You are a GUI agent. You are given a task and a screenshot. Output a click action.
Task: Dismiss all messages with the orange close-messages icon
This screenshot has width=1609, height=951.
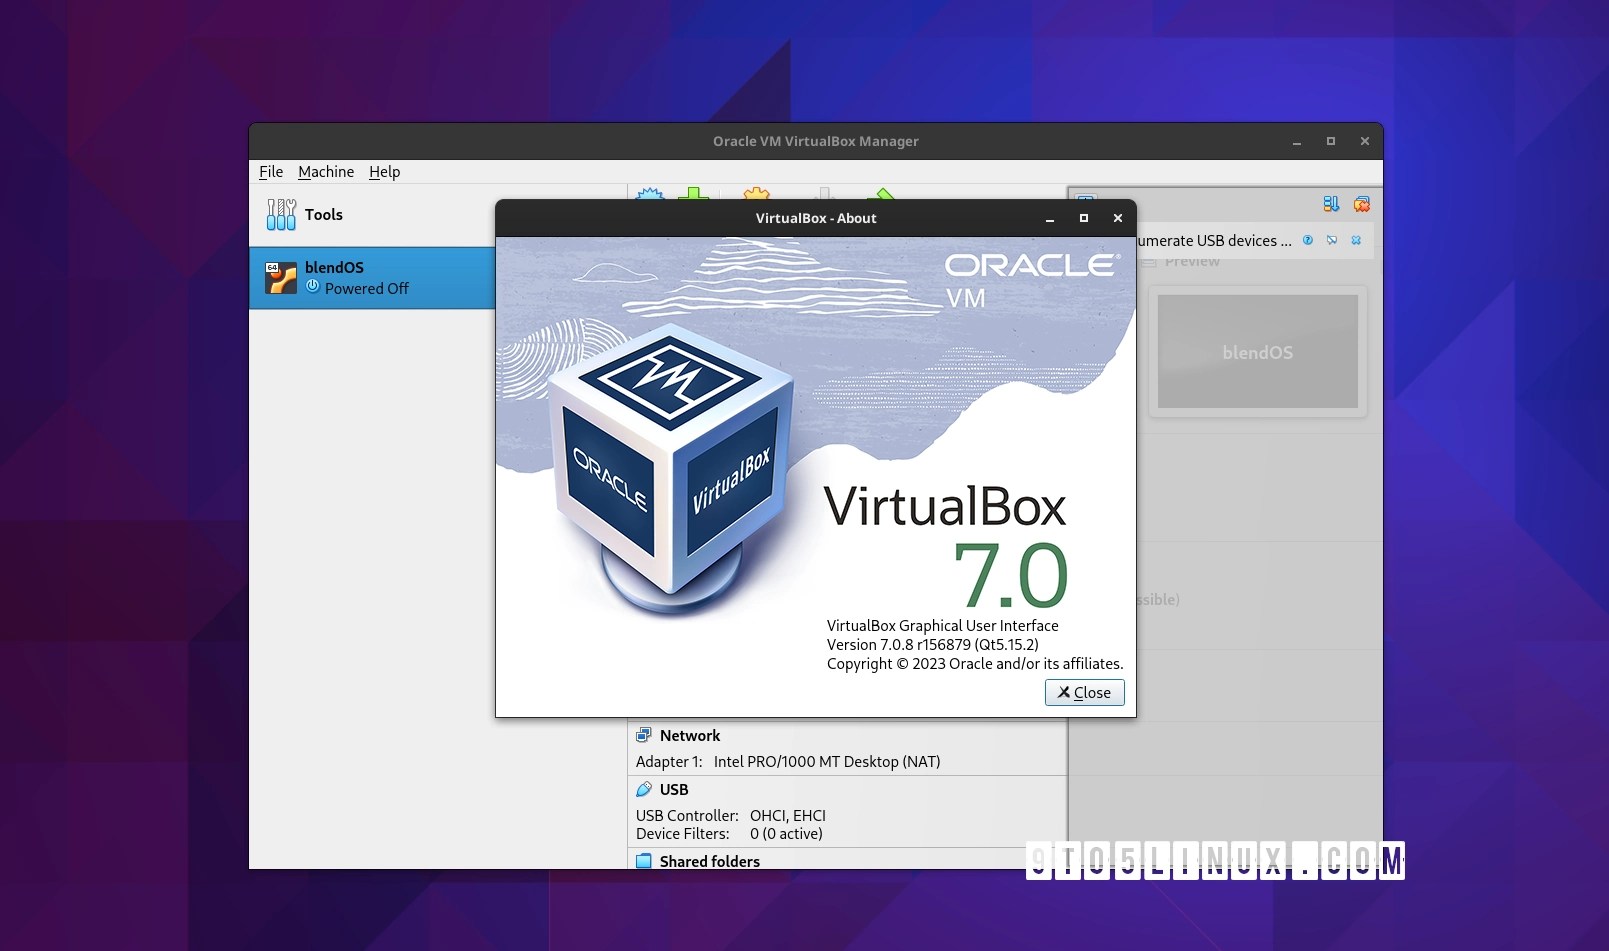1360,203
